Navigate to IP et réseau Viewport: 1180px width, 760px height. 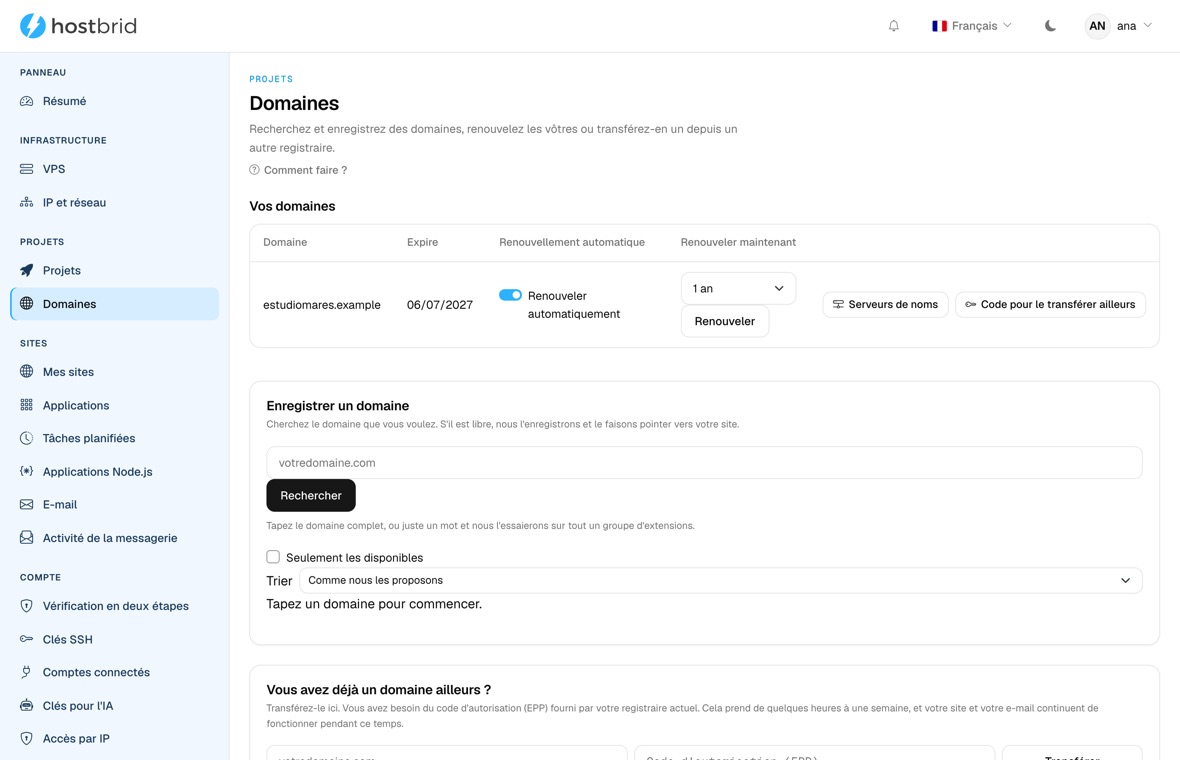(114, 202)
